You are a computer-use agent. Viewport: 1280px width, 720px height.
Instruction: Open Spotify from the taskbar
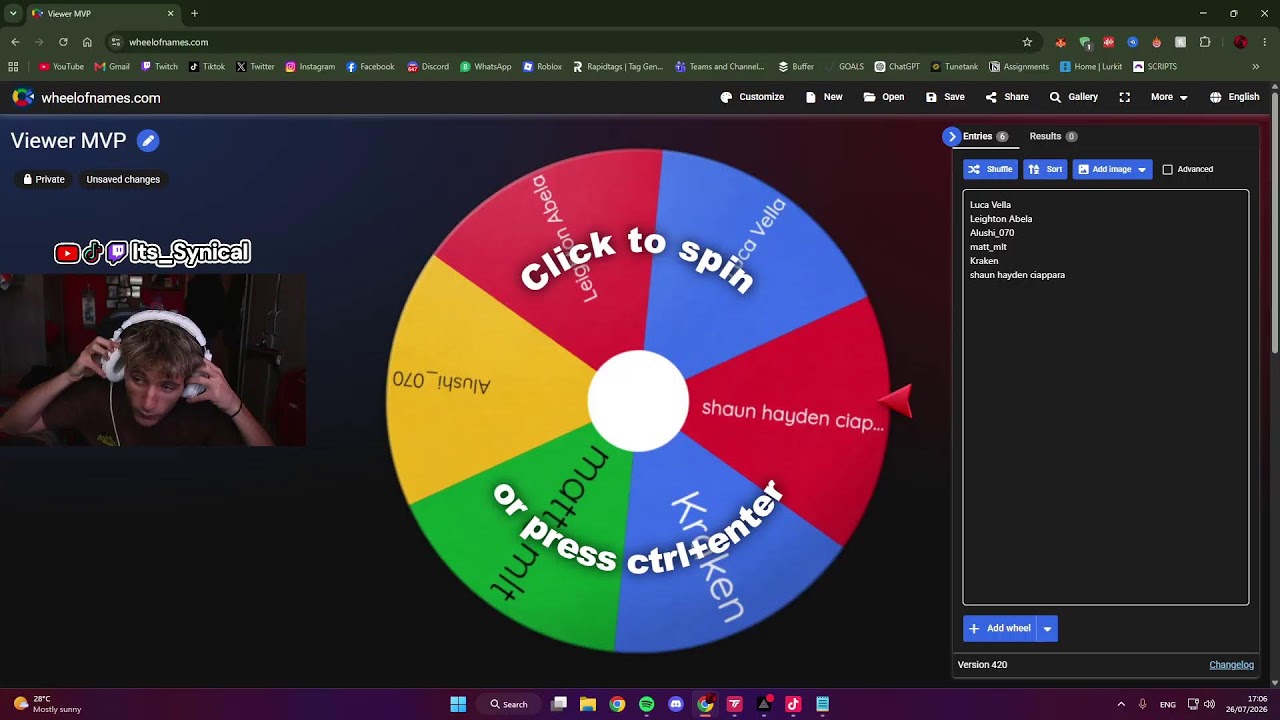(646, 704)
